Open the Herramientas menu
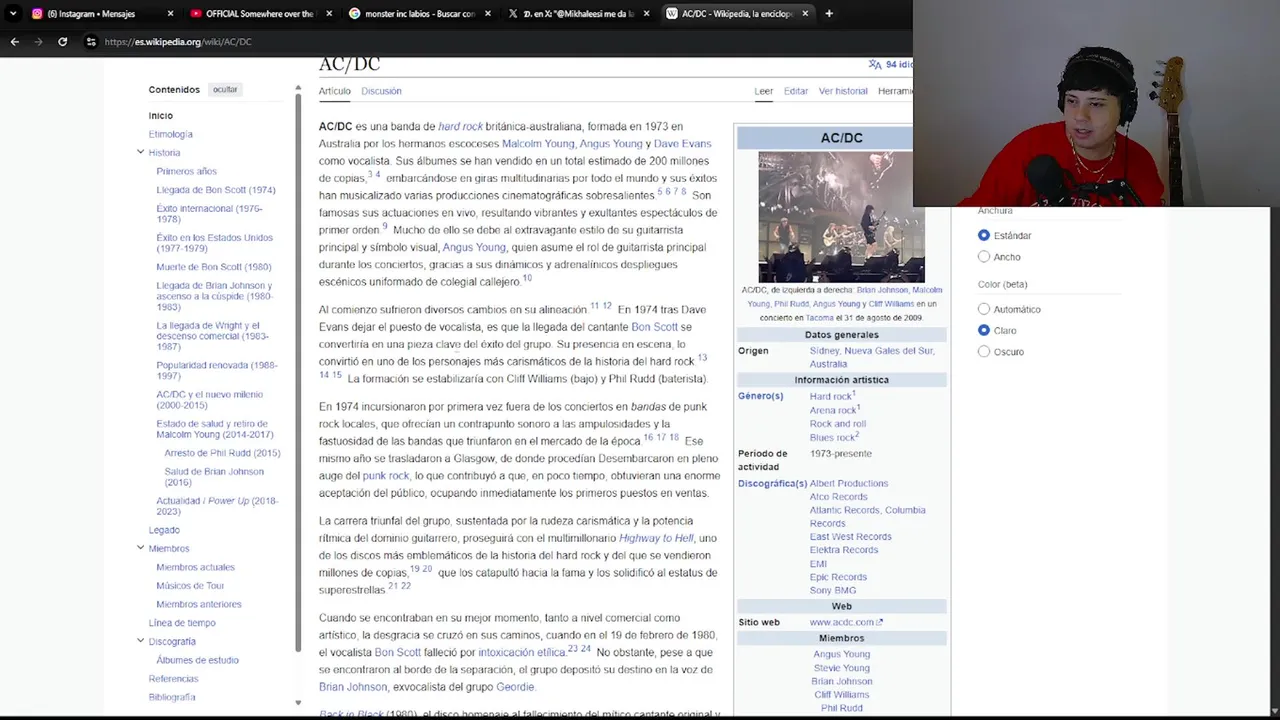Screen dimensions: 1280x720 (895, 91)
